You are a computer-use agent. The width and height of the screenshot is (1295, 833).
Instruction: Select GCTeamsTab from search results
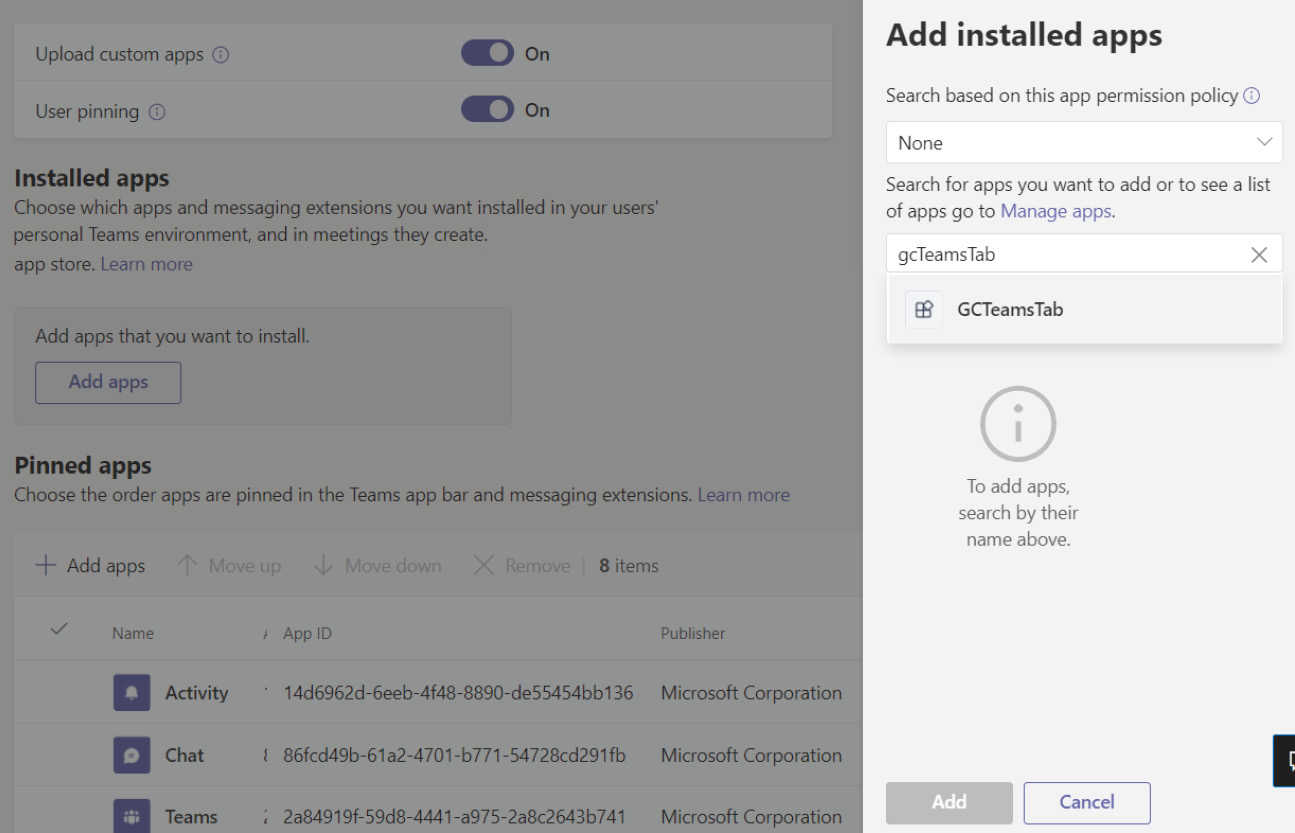(1084, 310)
